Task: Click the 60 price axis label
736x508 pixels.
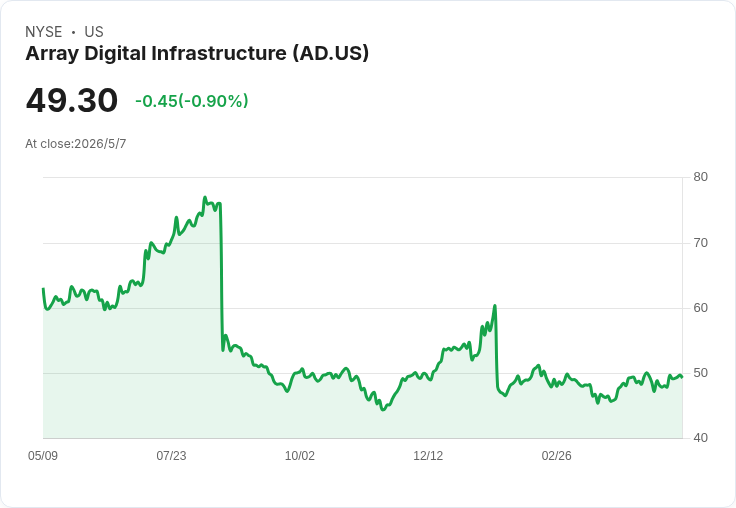Action: tap(701, 308)
